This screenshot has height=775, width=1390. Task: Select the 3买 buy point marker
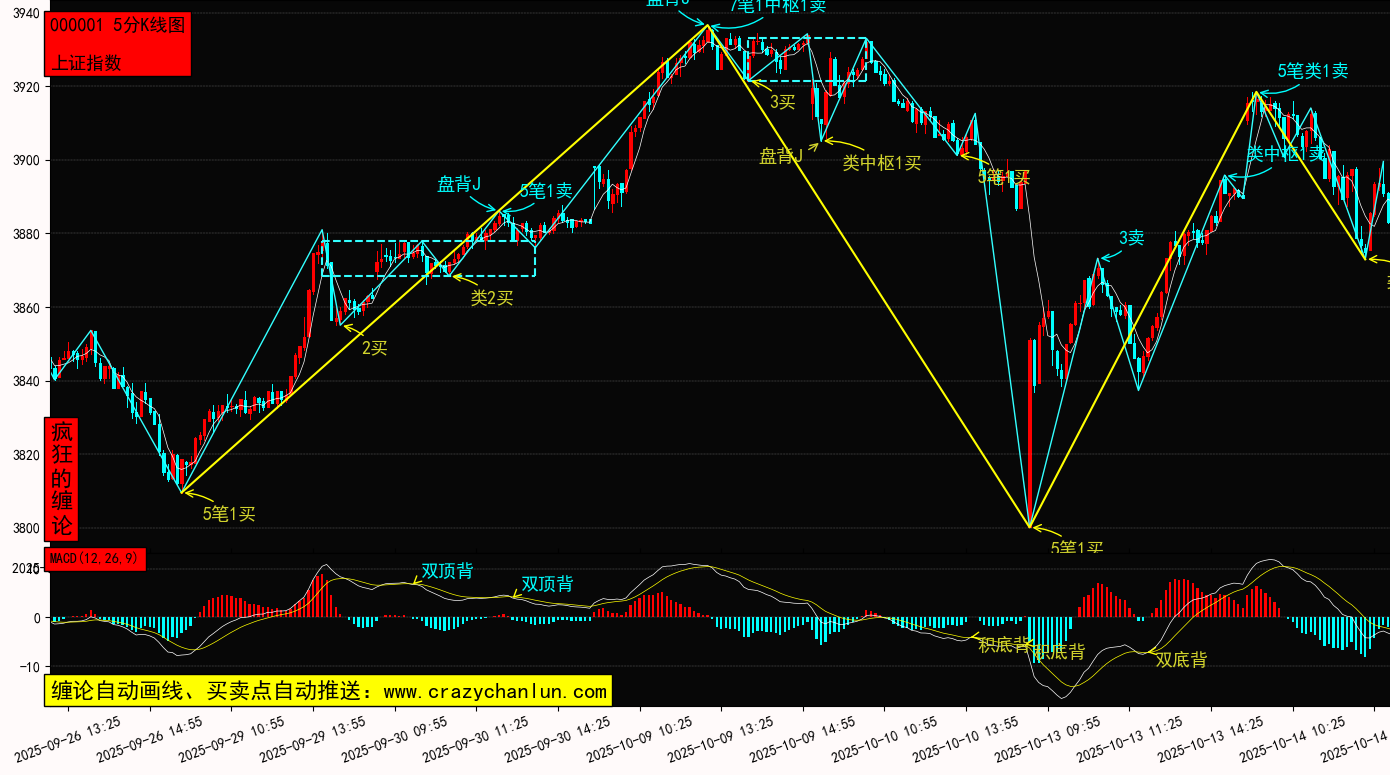point(782,101)
